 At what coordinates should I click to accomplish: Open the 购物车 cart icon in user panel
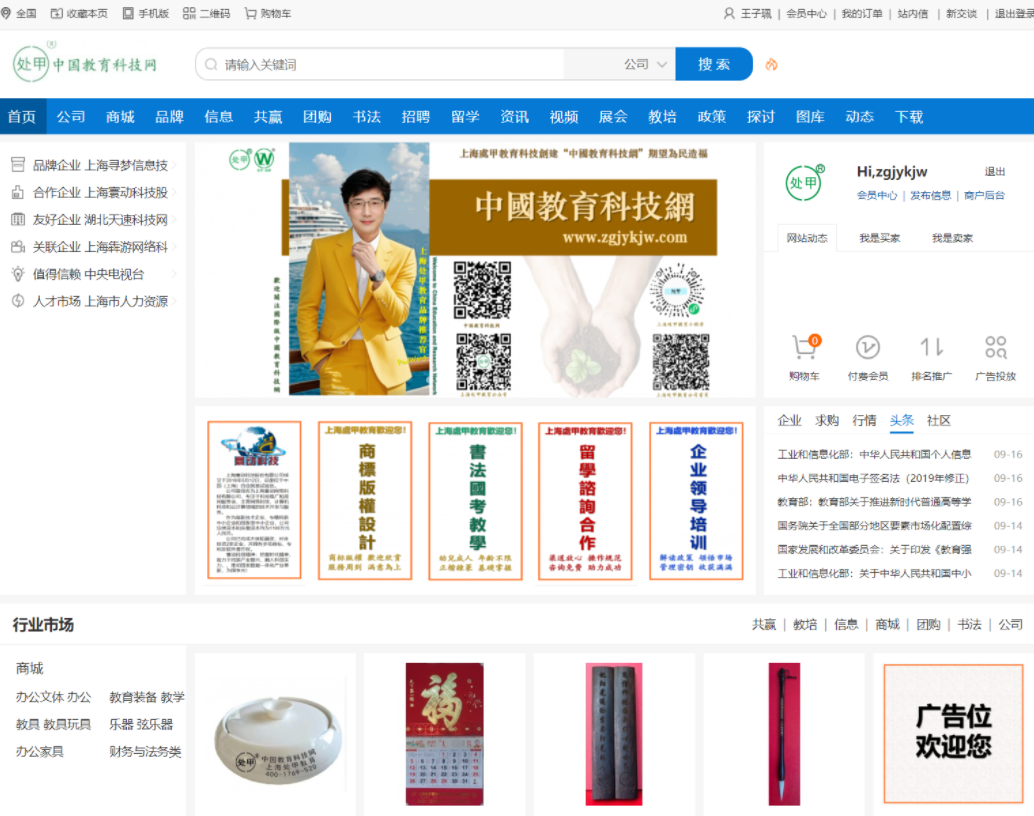804,347
